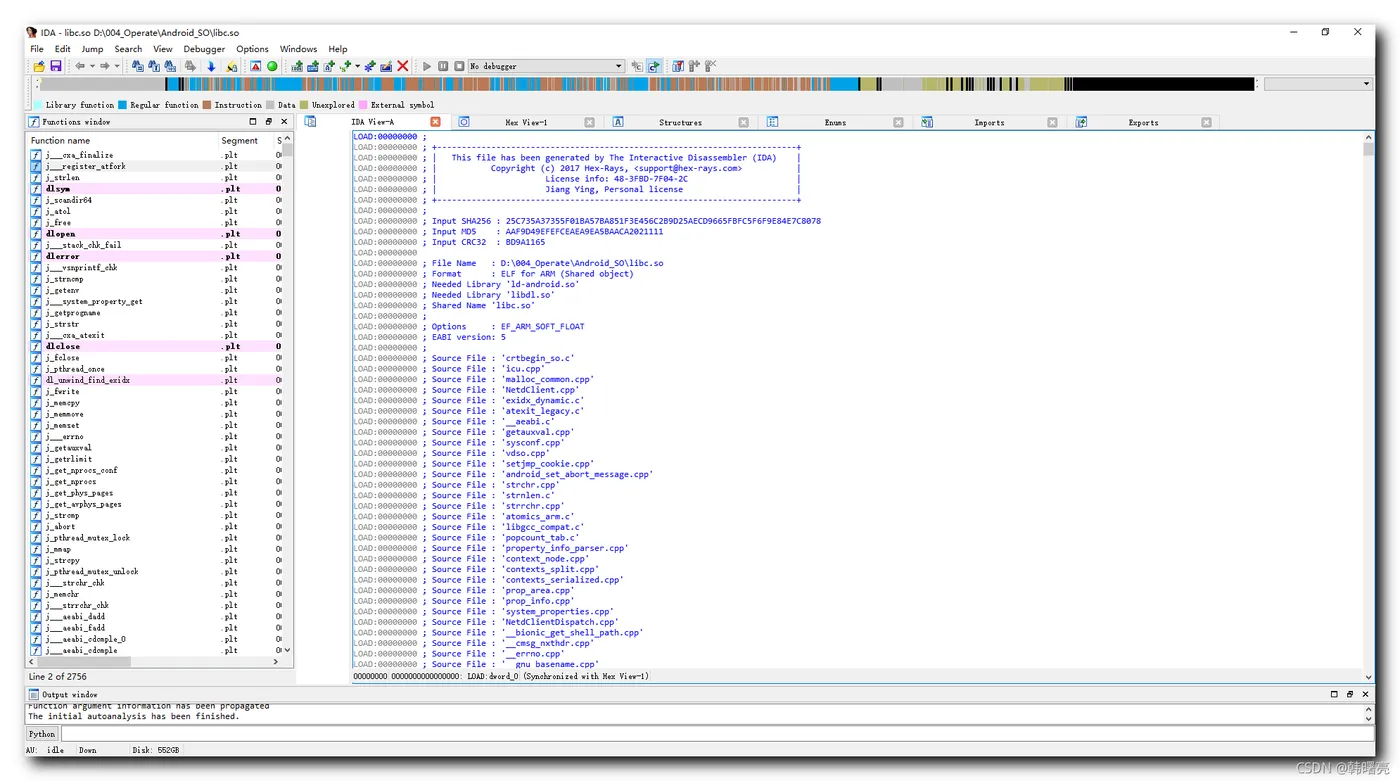Click the red X delete icon

tap(403, 66)
